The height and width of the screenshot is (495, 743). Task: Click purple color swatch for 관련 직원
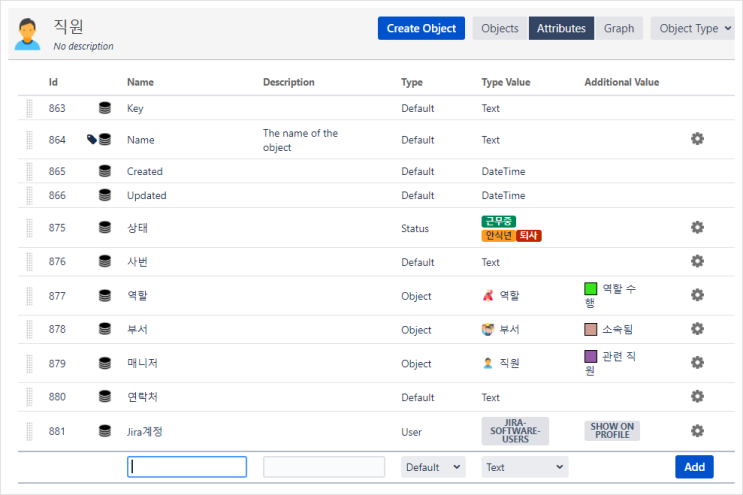click(590, 356)
